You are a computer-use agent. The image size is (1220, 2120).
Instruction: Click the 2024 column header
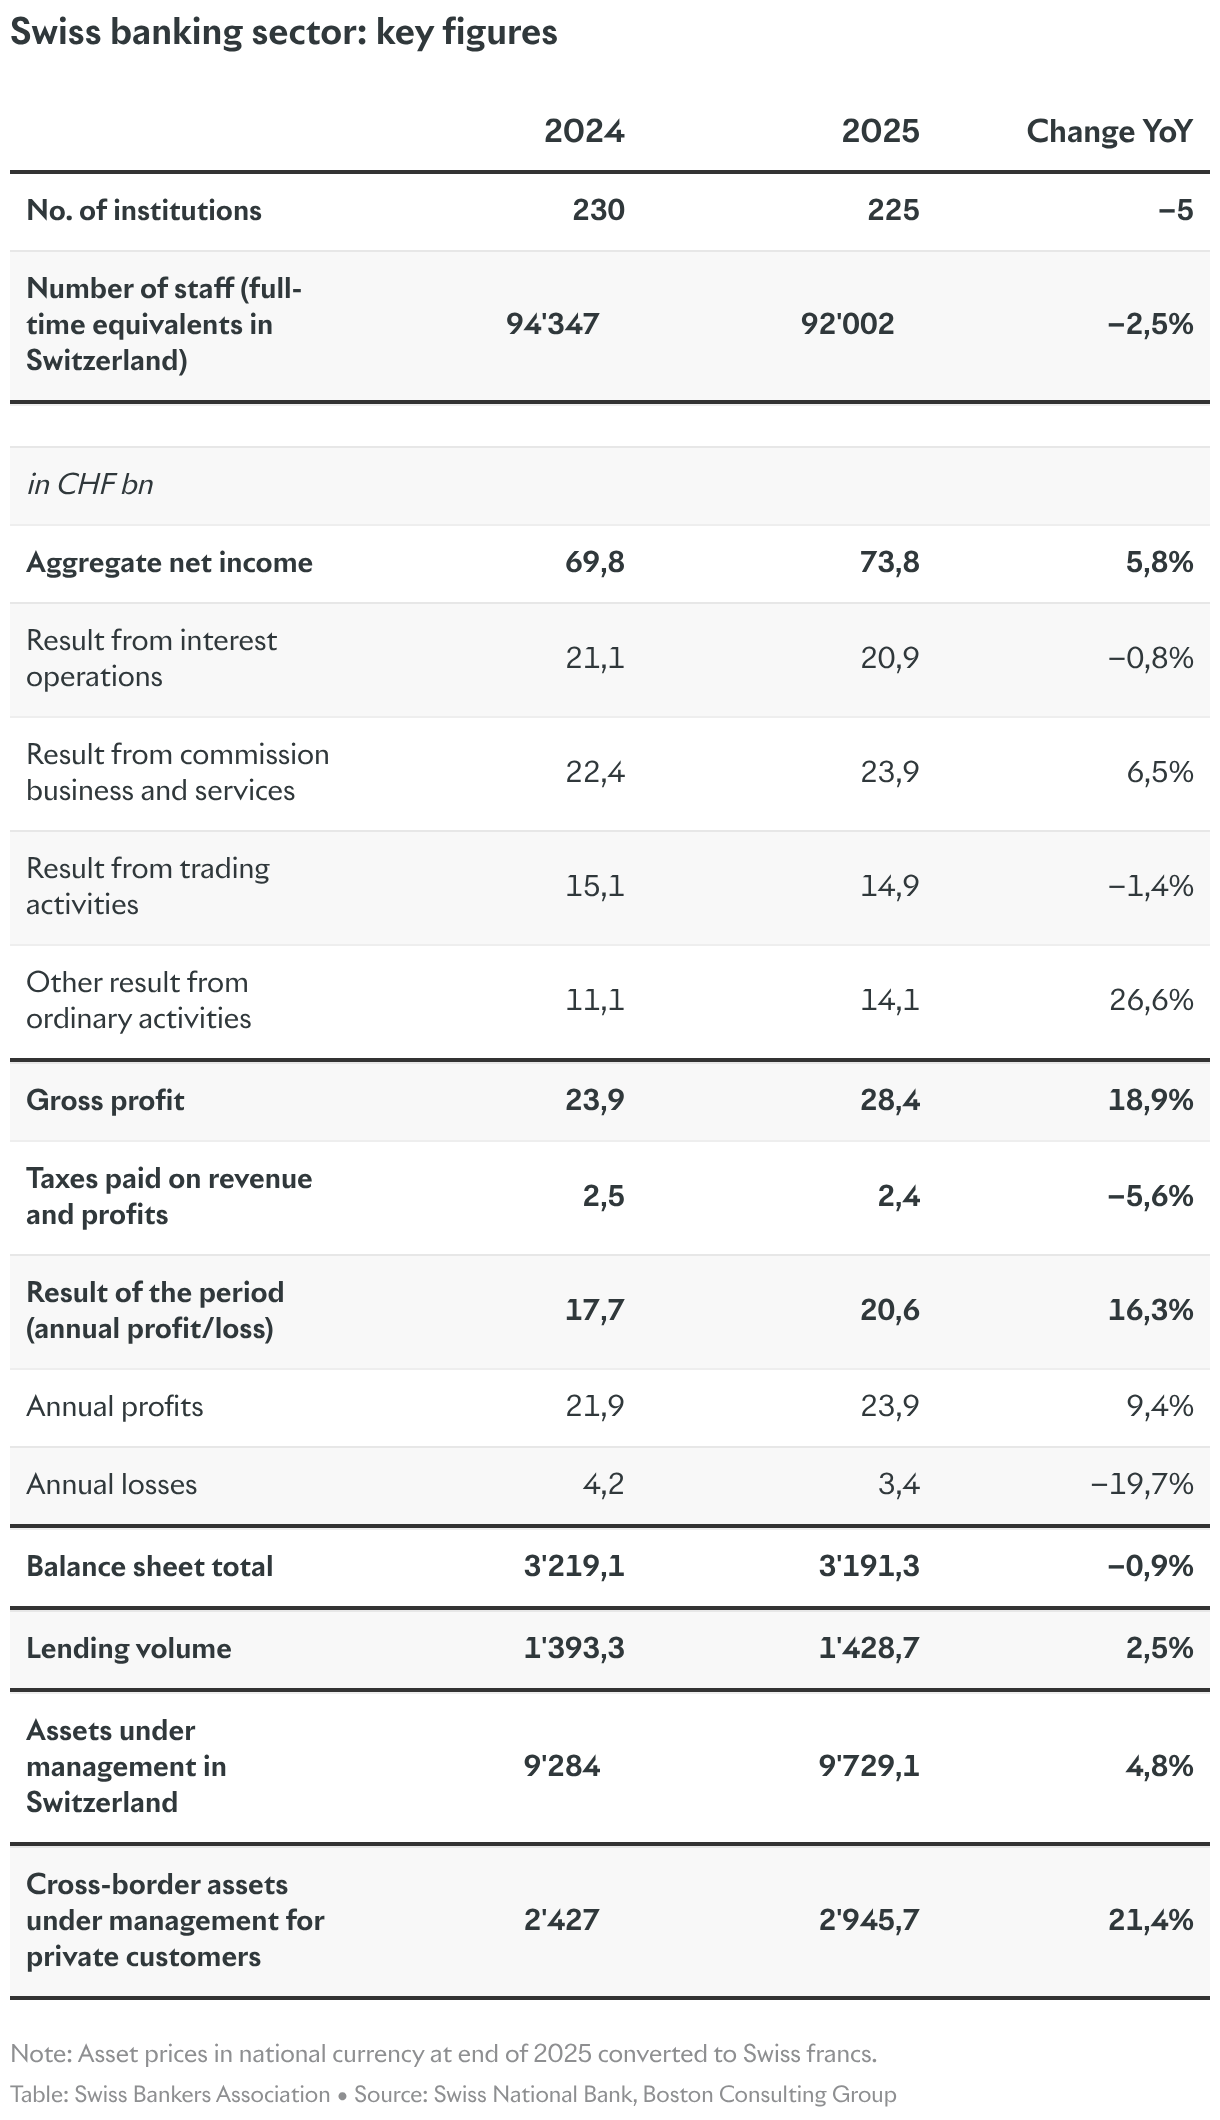tap(584, 131)
